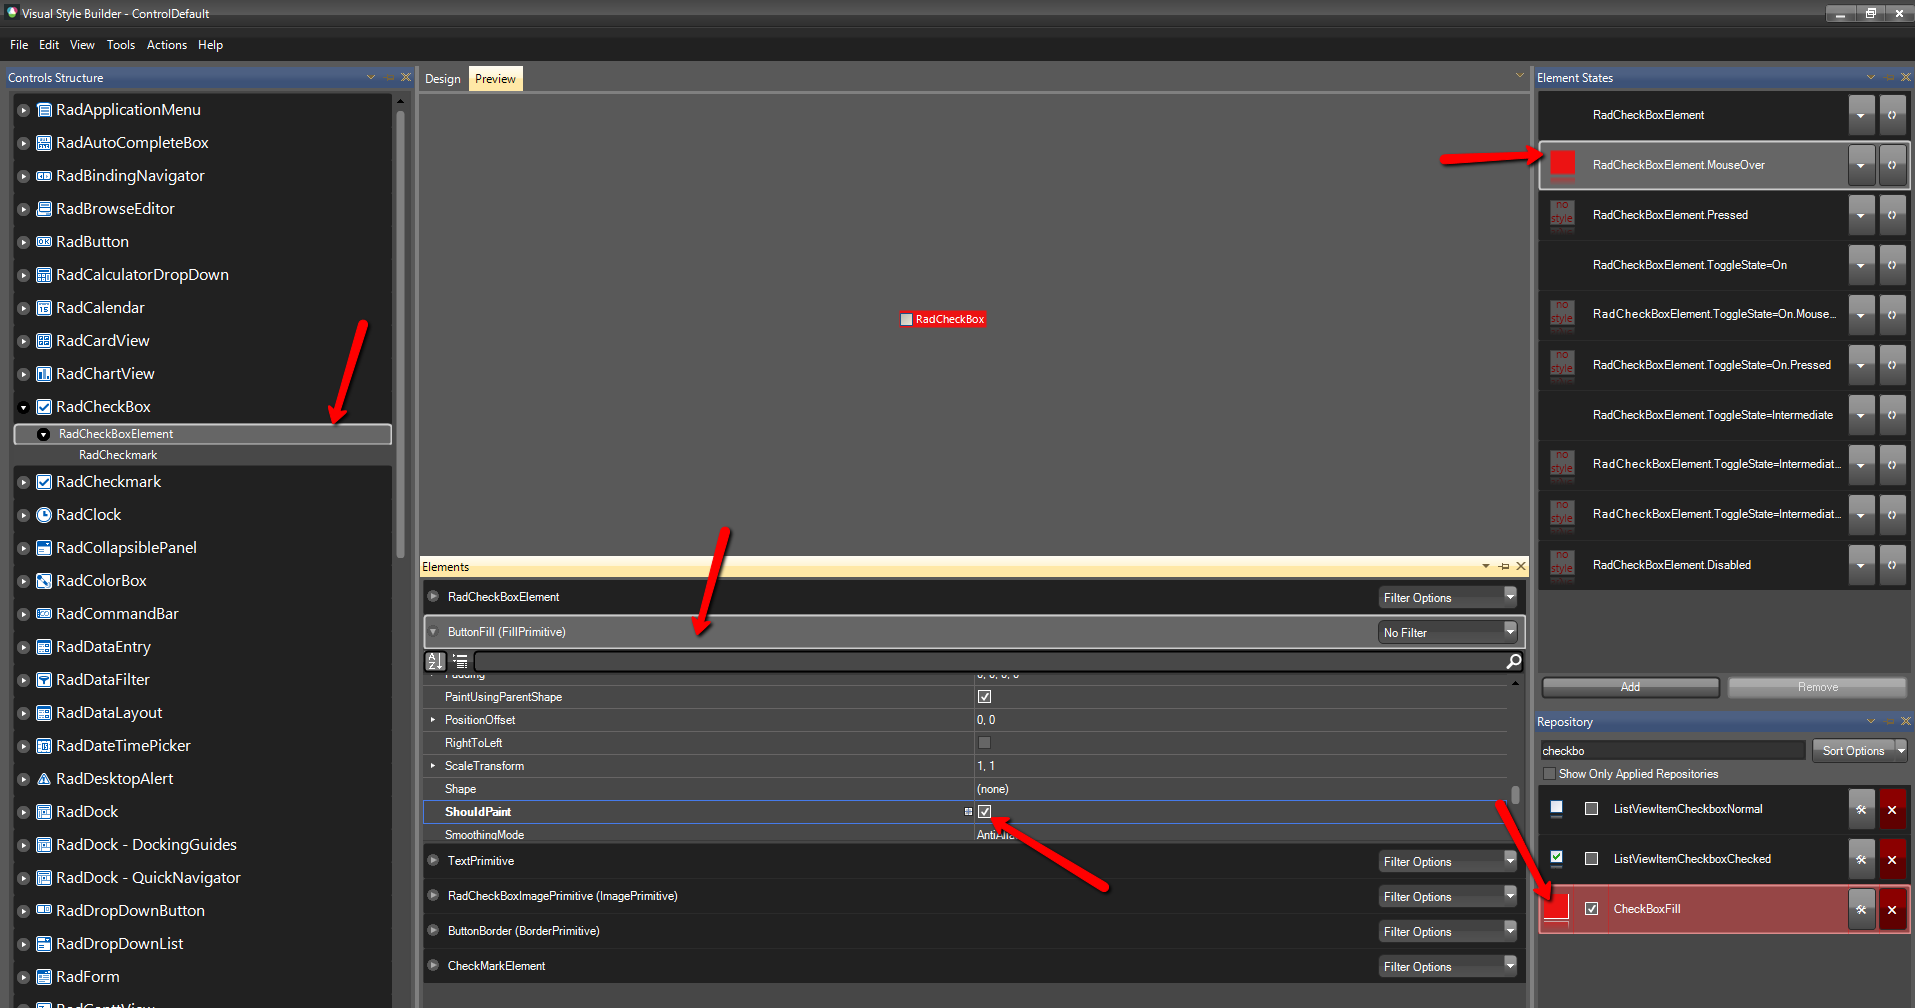
Task: Open dropdown for RadCheckBoxElement.MouseOver state
Action: 1861,165
